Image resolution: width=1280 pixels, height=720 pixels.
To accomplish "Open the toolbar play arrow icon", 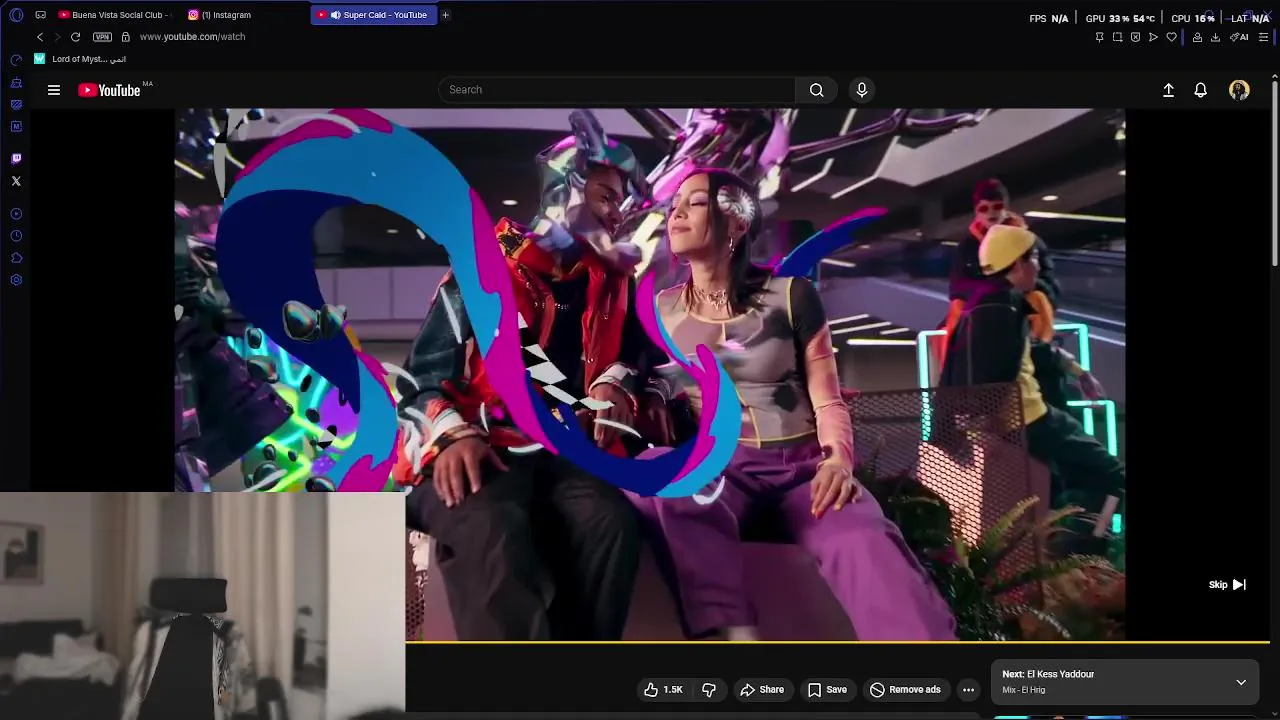I will click(x=1153, y=37).
